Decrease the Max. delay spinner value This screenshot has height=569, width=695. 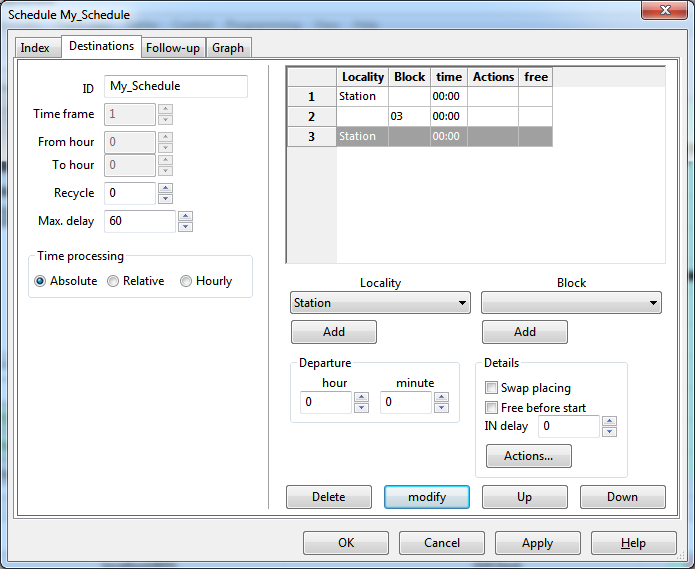pos(185,227)
